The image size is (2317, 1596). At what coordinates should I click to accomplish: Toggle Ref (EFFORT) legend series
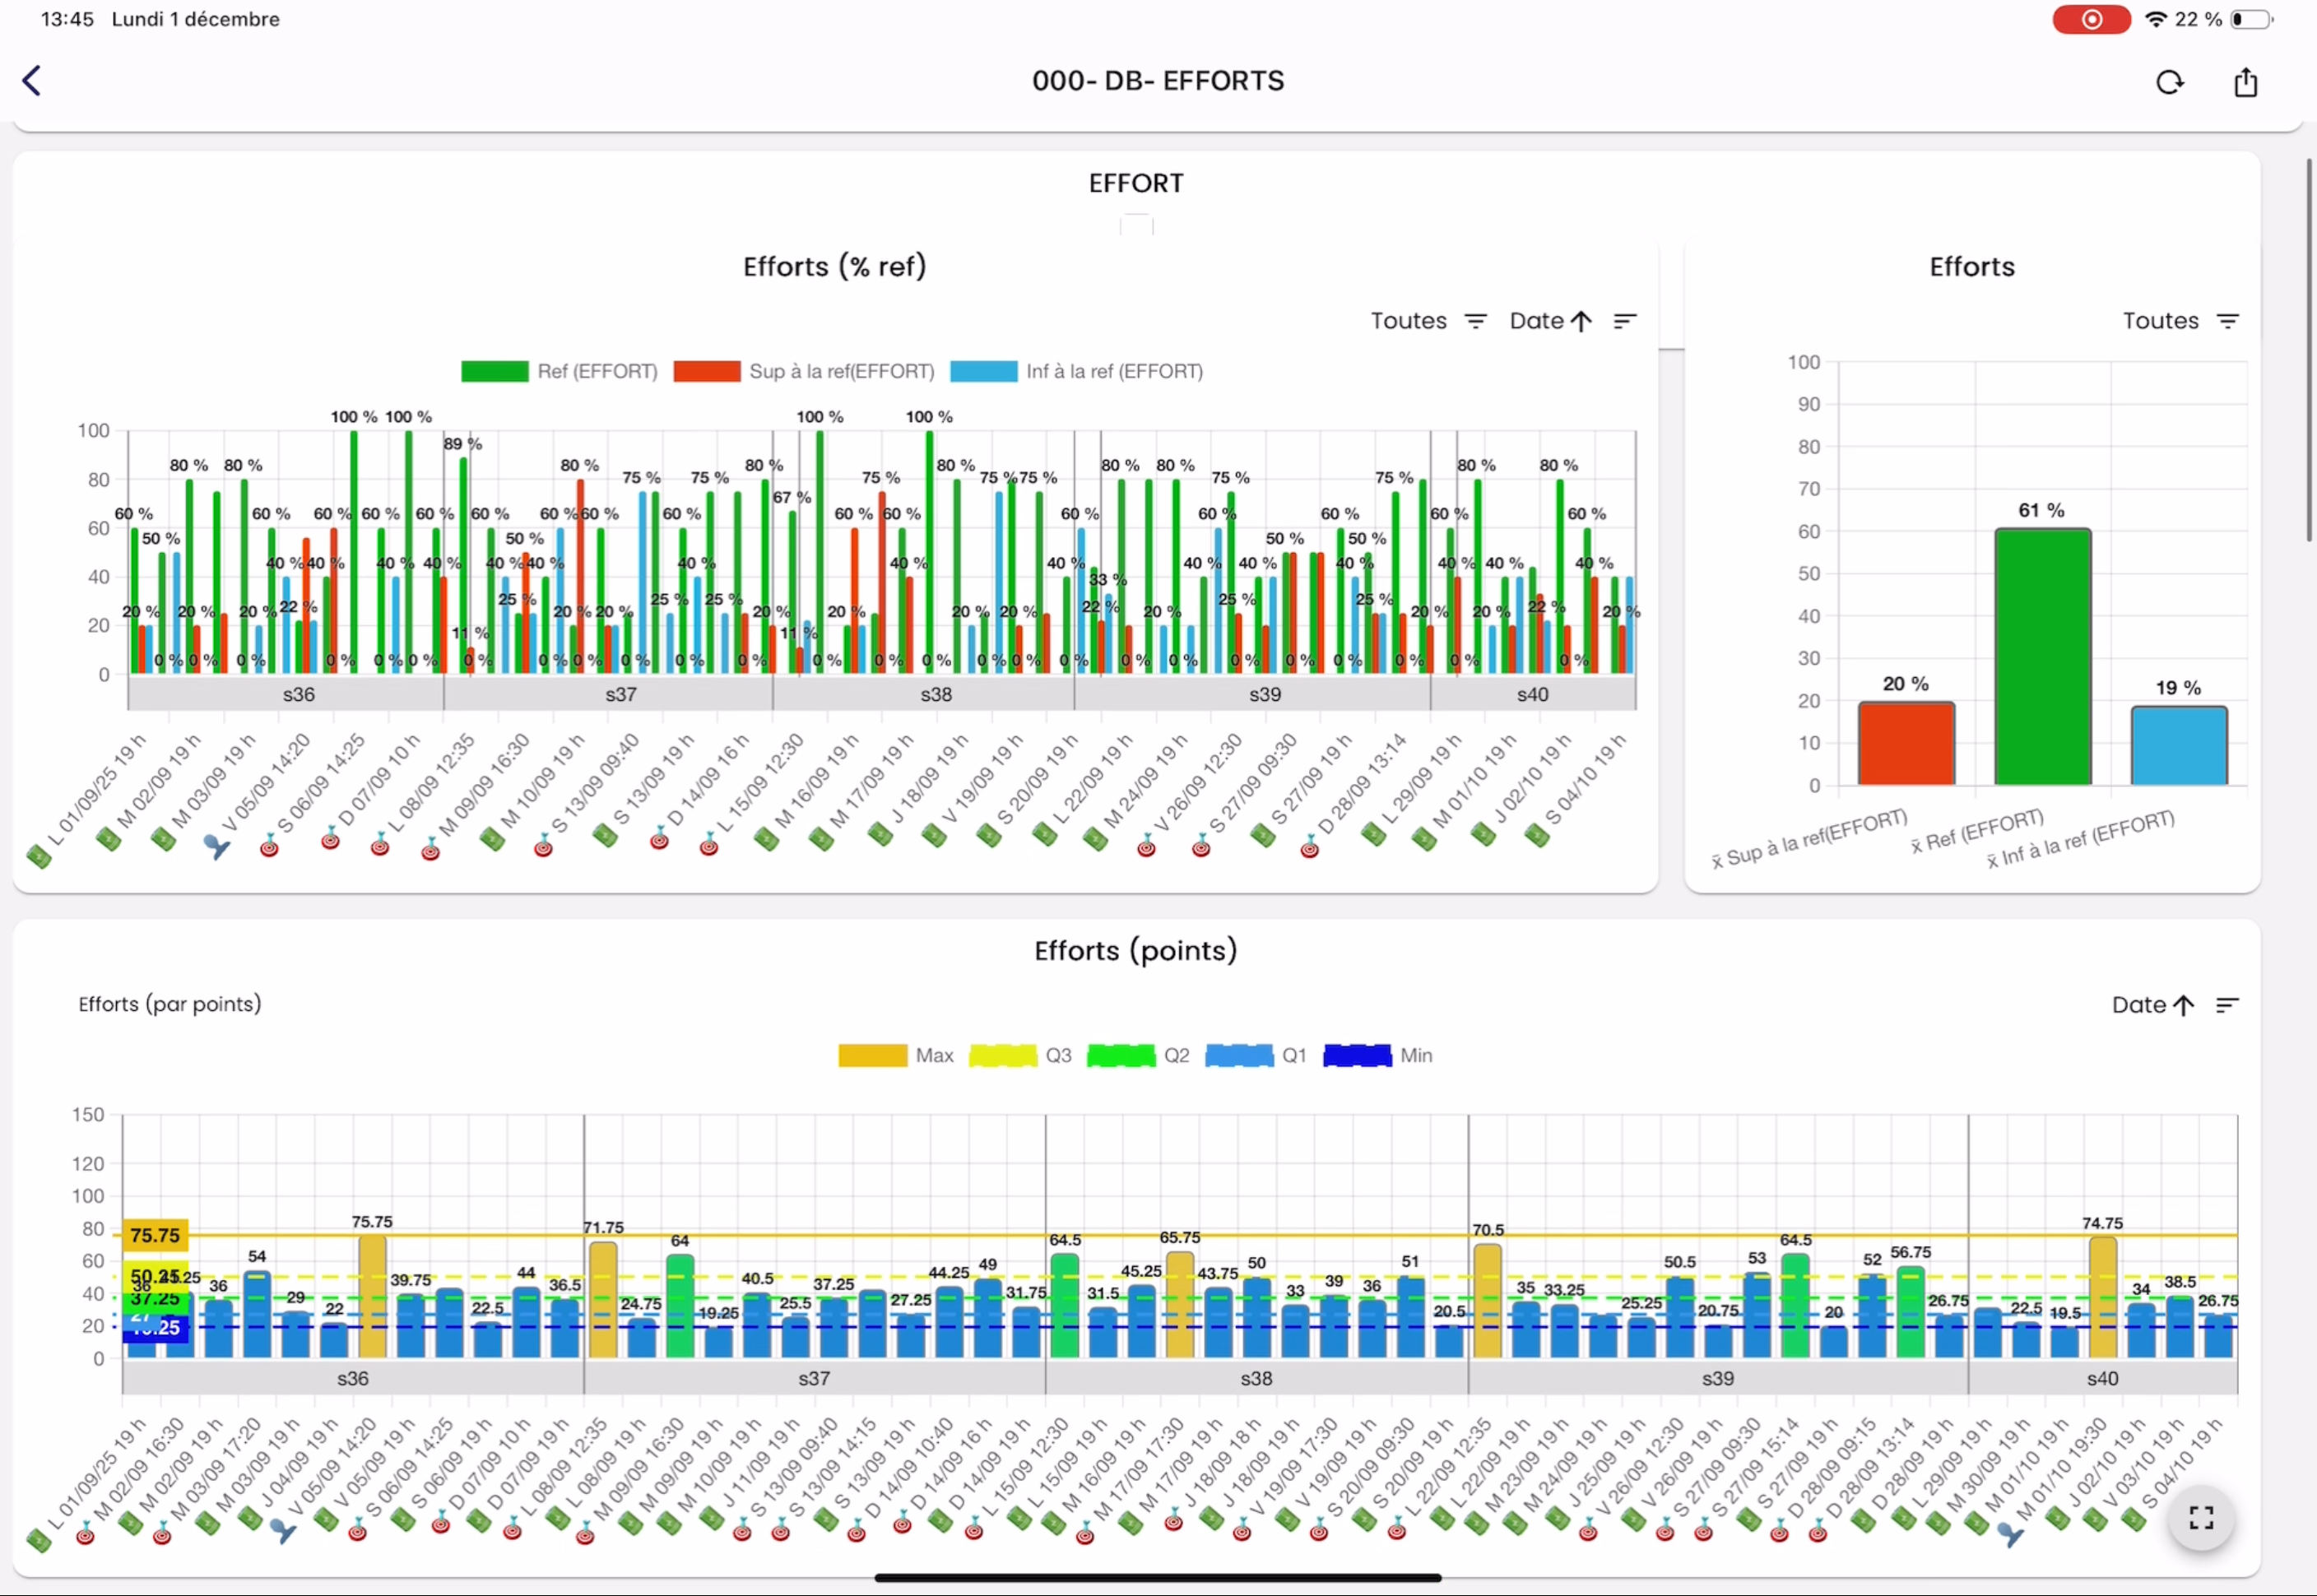tap(560, 372)
